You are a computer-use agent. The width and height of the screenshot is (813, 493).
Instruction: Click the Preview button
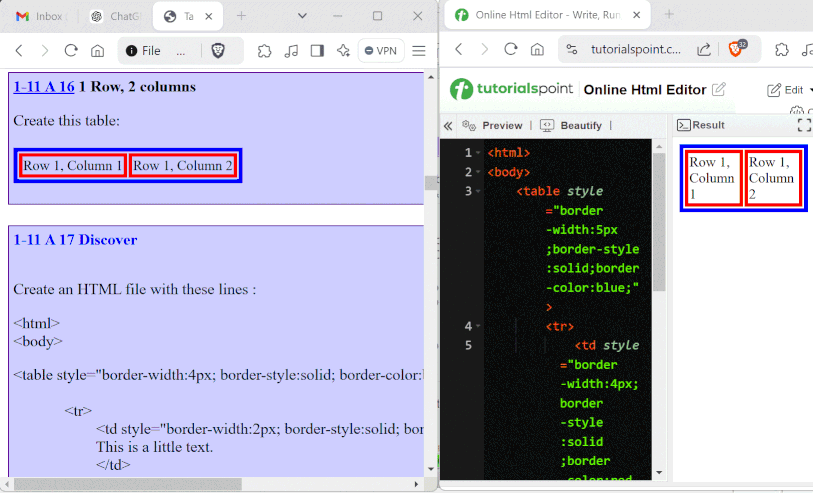click(x=493, y=126)
